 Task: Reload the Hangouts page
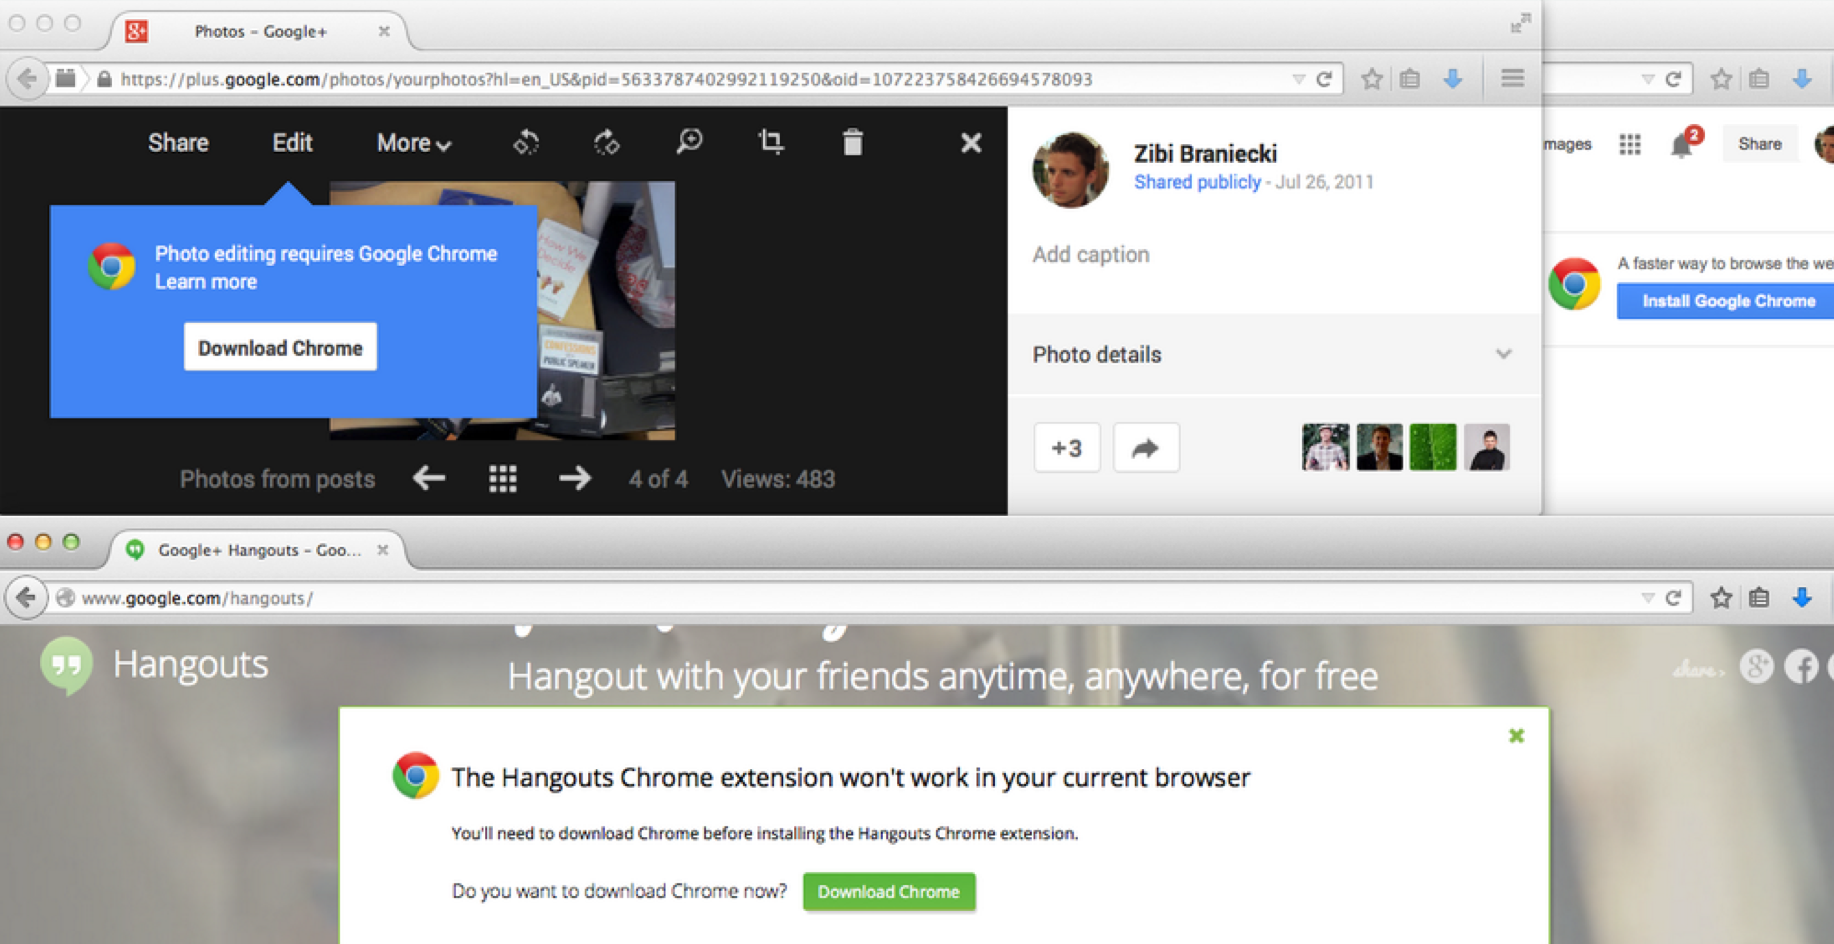1673,598
